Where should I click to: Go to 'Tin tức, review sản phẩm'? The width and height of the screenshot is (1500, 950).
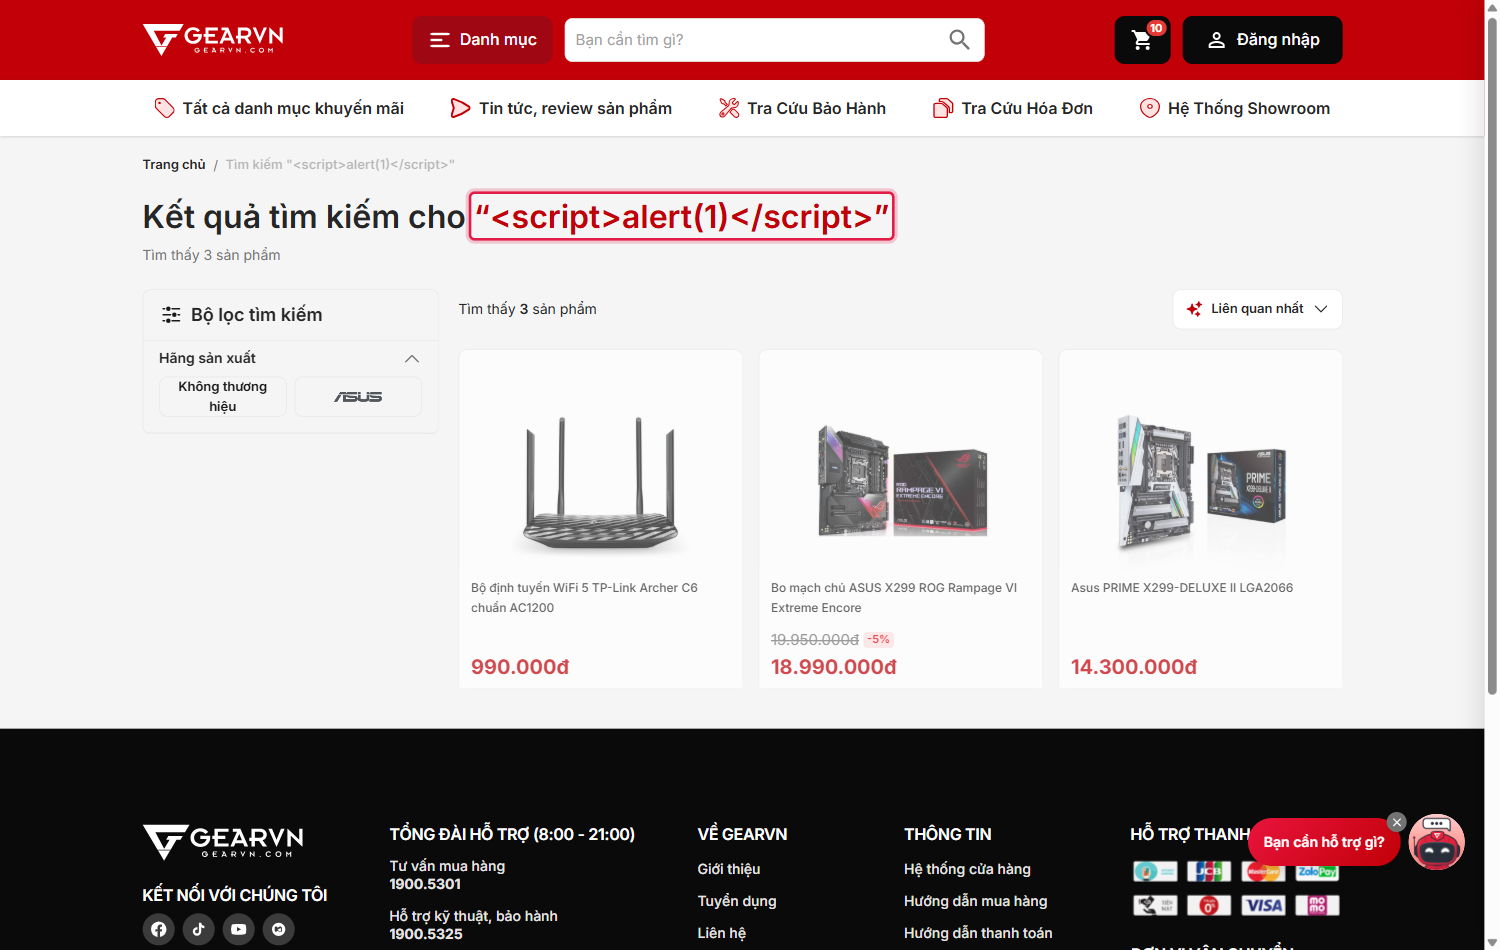[561, 108]
